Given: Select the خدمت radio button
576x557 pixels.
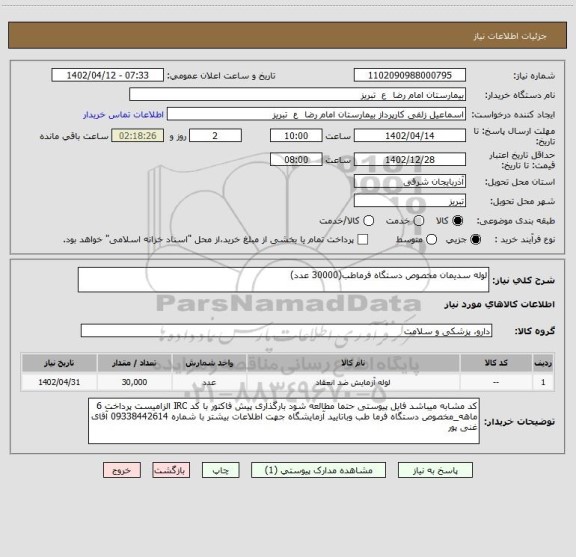Looking at the screenshot, I should pyautogui.click(x=419, y=221).
